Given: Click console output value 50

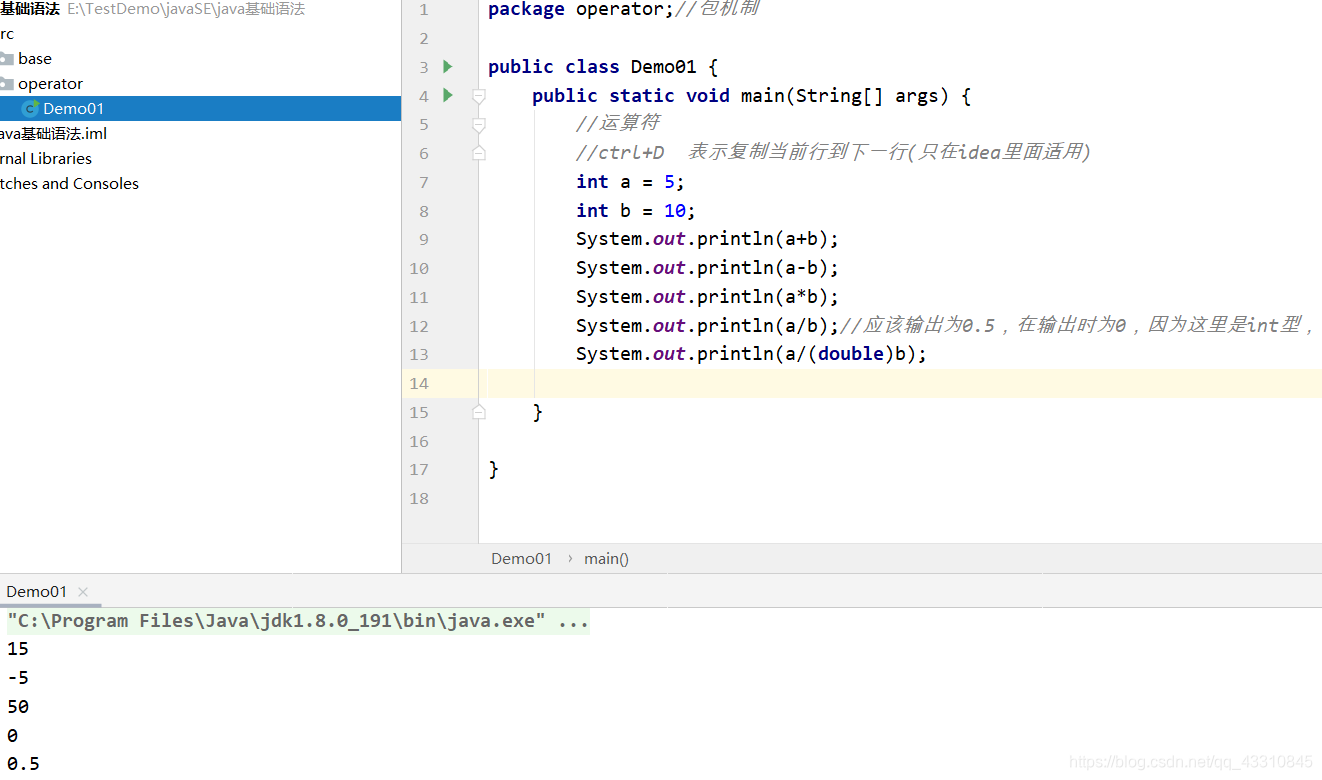Looking at the screenshot, I should pyautogui.click(x=18, y=707).
